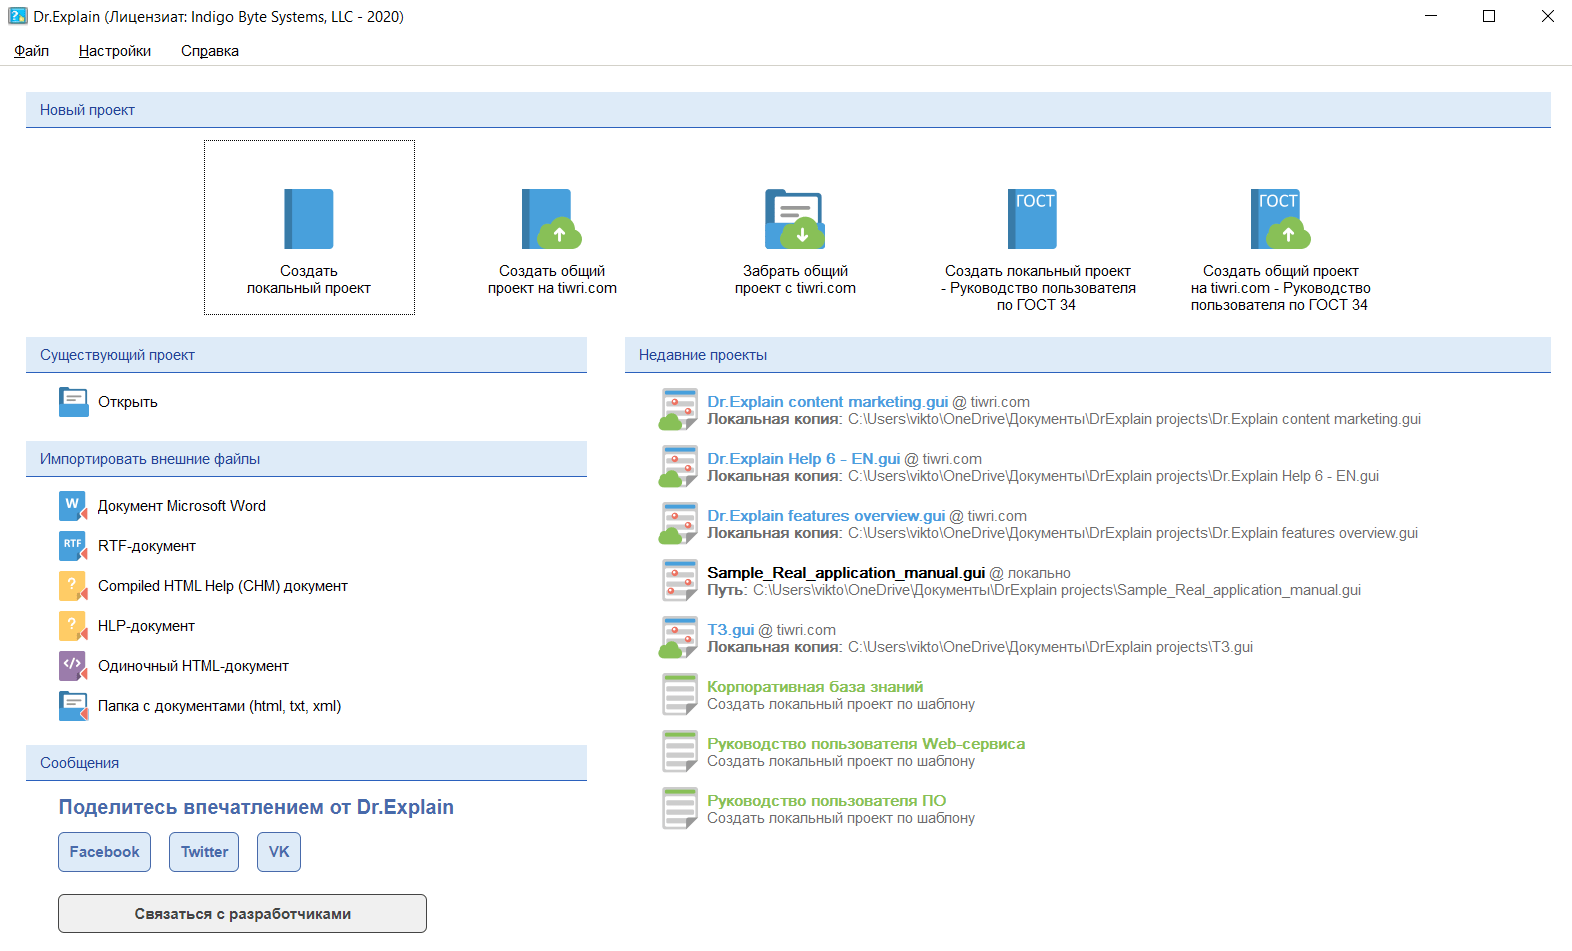Click the Открыть existing project label
Screen dimensions: 1572x951
pyautogui.click(x=128, y=402)
